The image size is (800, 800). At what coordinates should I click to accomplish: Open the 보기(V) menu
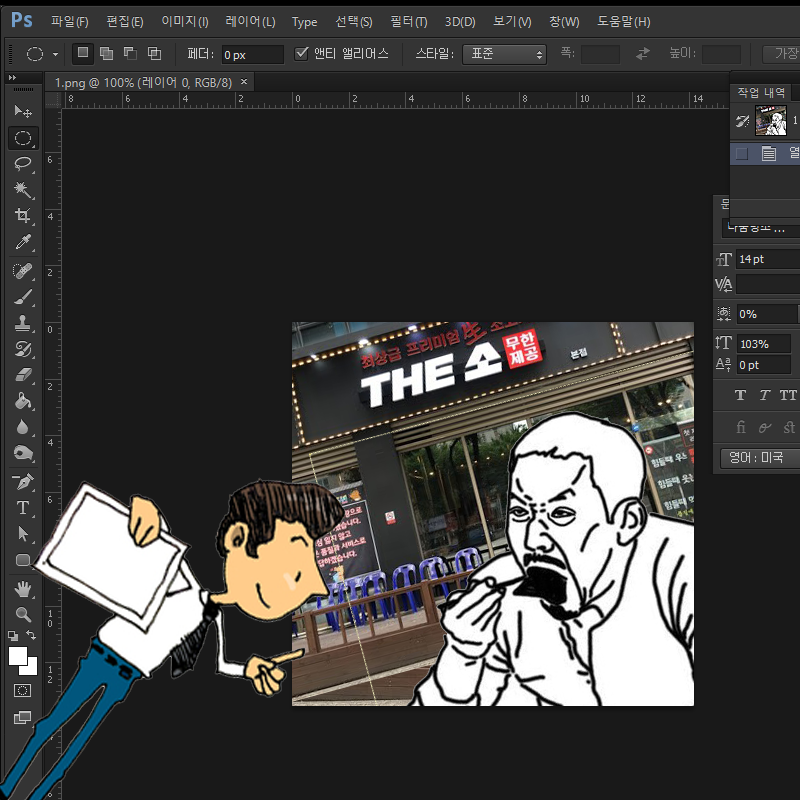(x=512, y=21)
